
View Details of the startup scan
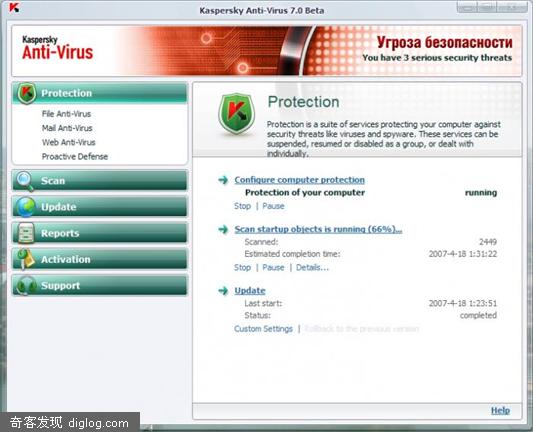pyautogui.click(x=312, y=267)
